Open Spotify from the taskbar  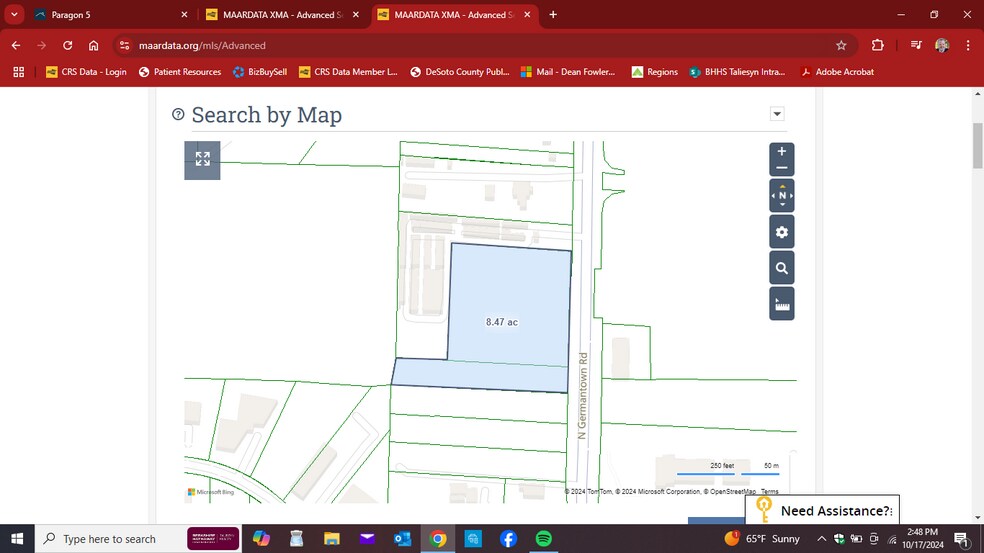tap(543, 539)
